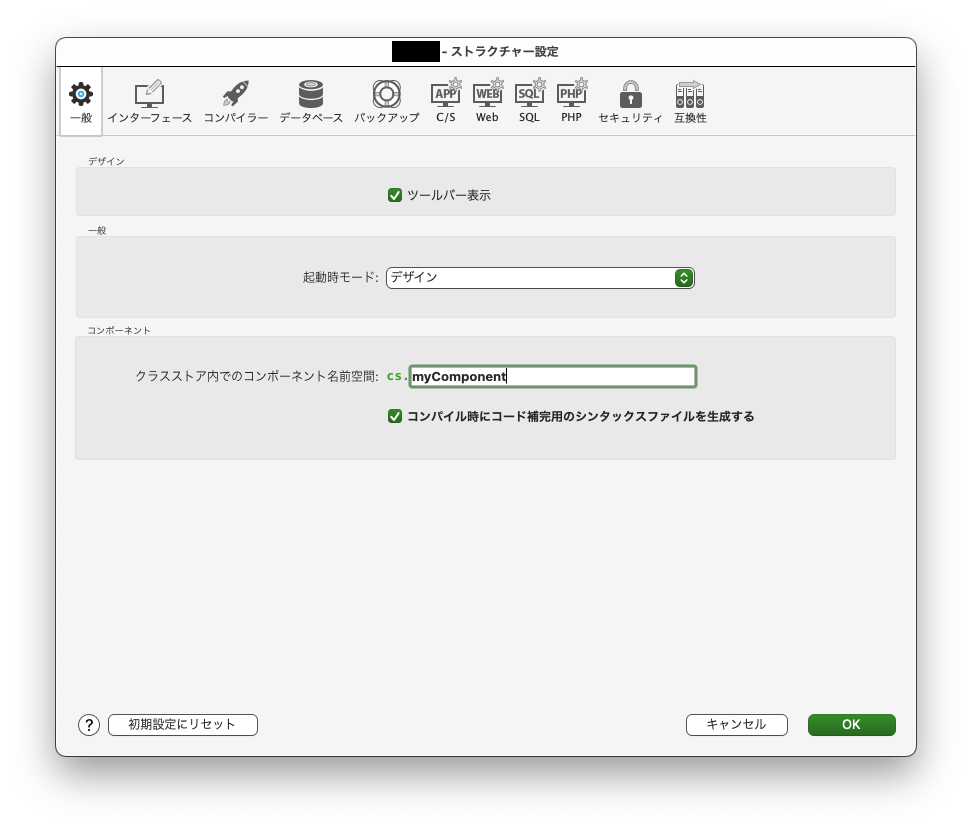Click the help question mark button
972x830 pixels.
point(89,725)
